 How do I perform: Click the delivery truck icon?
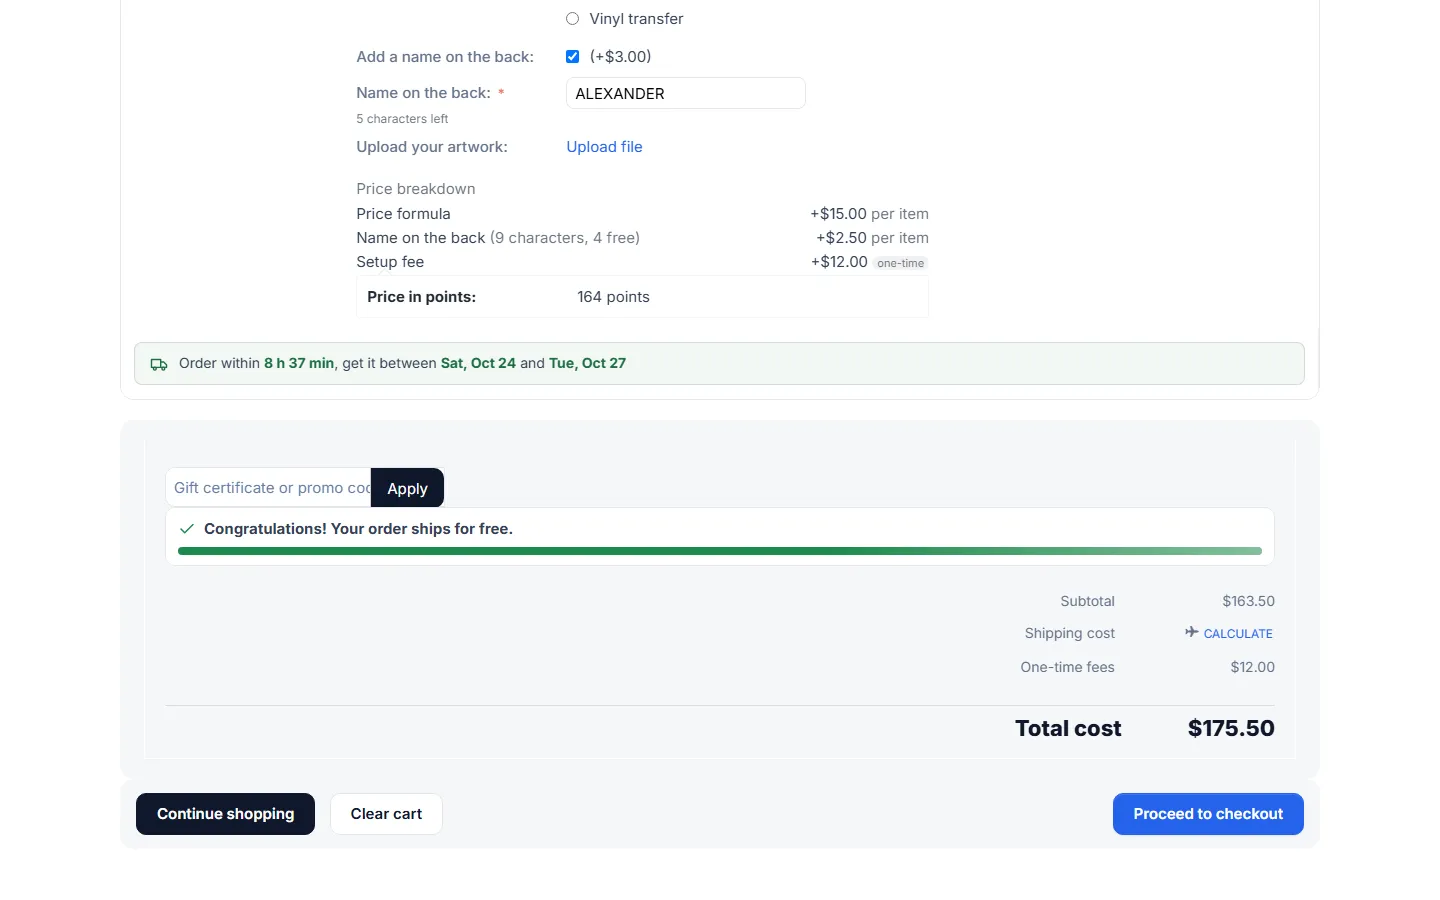click(159, 364)
